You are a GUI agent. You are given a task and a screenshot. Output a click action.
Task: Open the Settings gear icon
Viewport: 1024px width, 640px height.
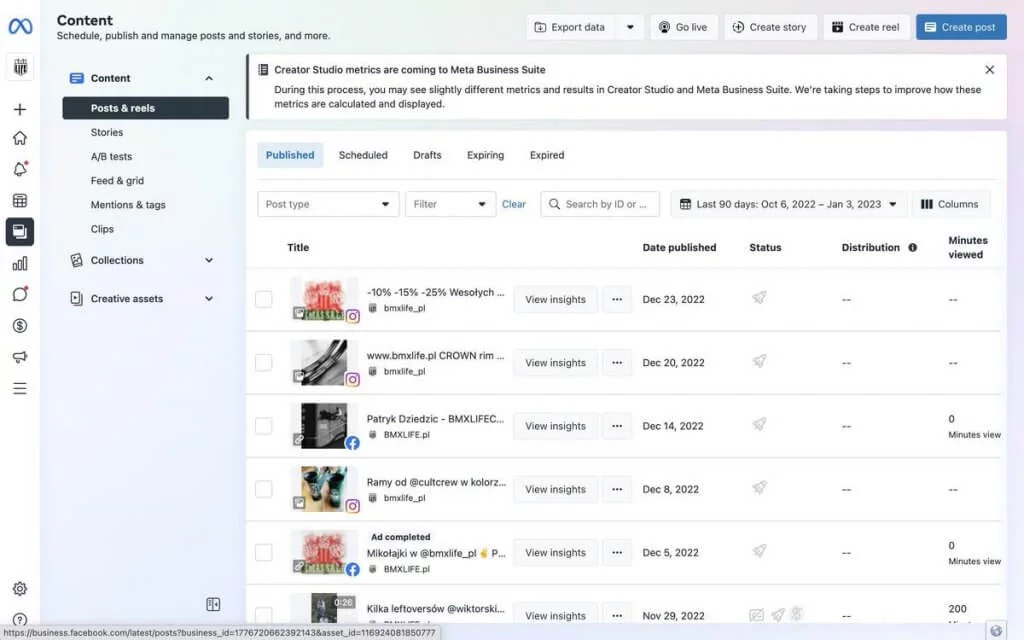click(19, 590)
